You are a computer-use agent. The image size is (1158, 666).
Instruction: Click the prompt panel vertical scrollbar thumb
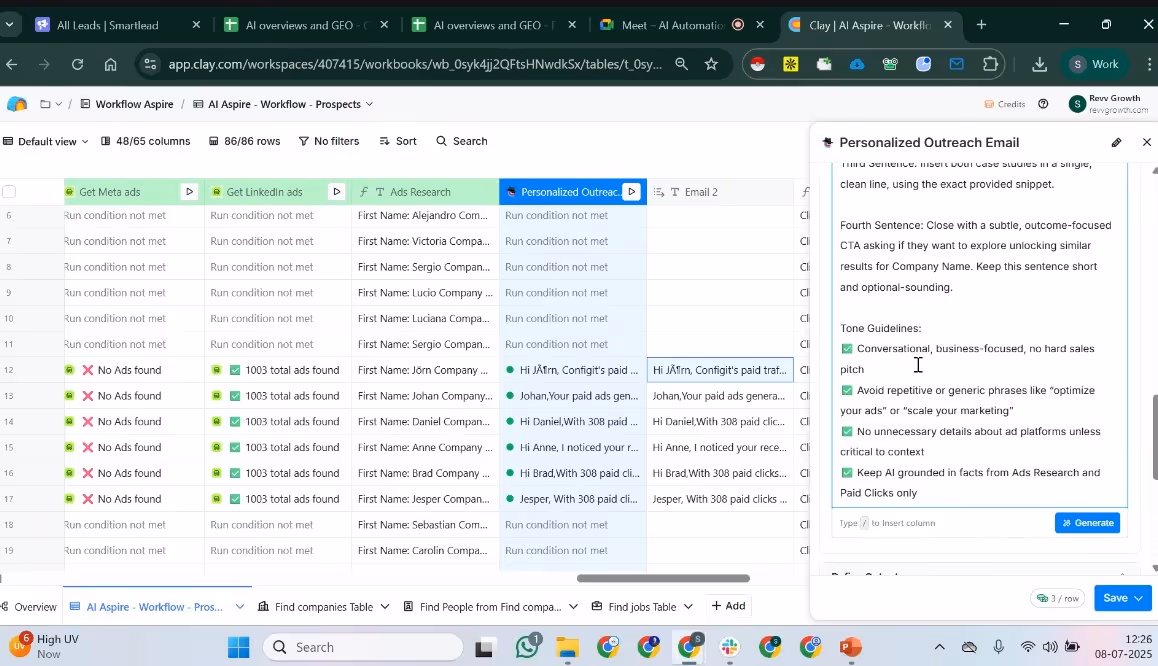[x=1154, y=438]
